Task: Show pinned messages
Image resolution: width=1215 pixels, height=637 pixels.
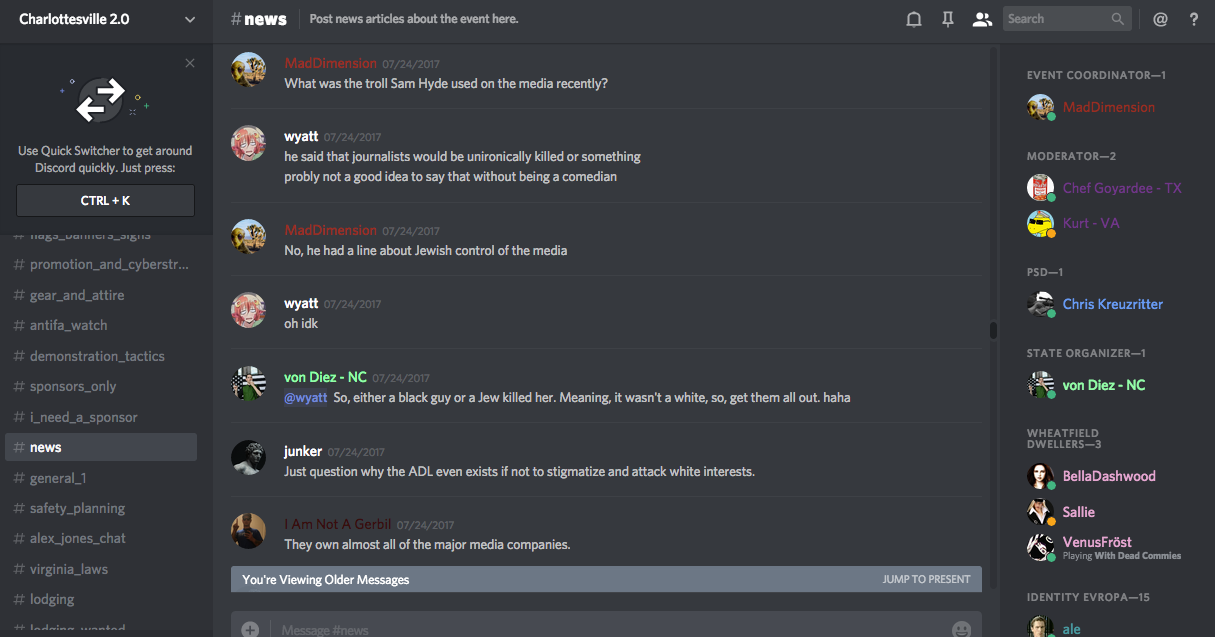Action: (948, 19)
